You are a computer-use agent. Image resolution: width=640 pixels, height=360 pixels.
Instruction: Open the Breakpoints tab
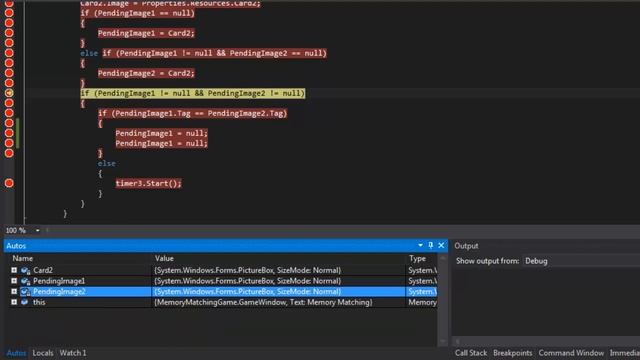pos(513,353)
